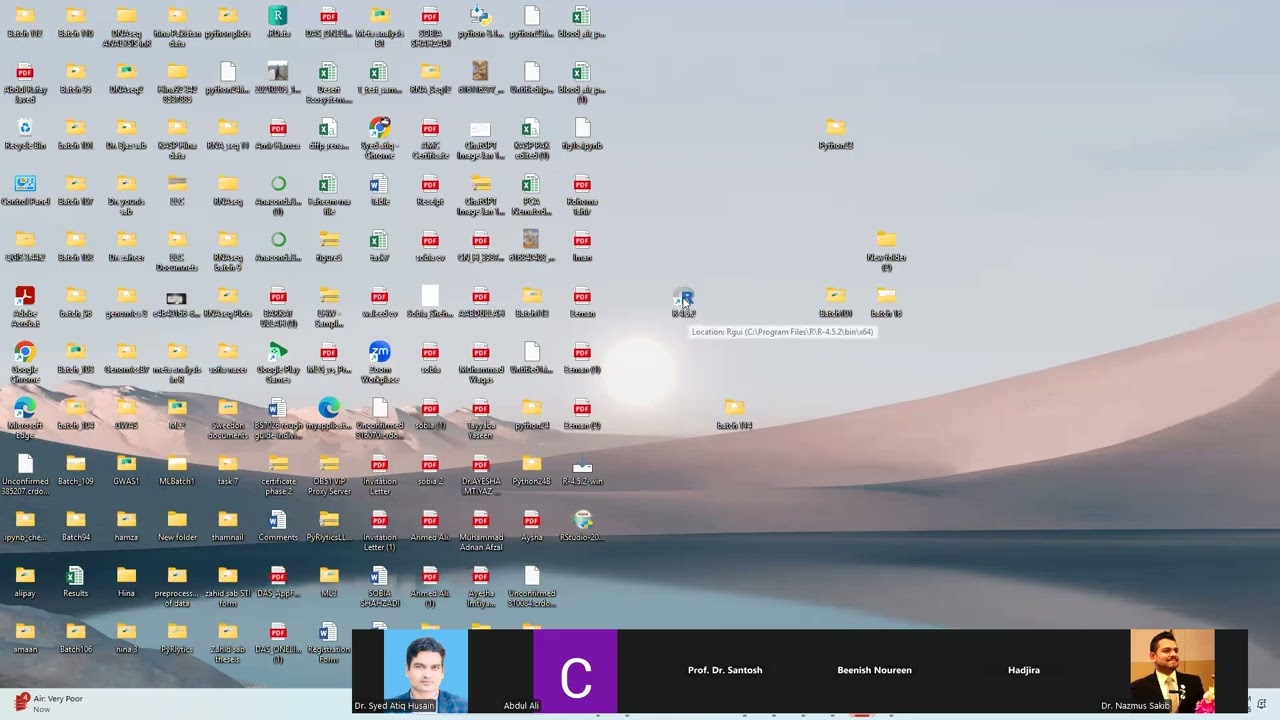Open the Recycle Bin desktop icon

coord(25,134)
